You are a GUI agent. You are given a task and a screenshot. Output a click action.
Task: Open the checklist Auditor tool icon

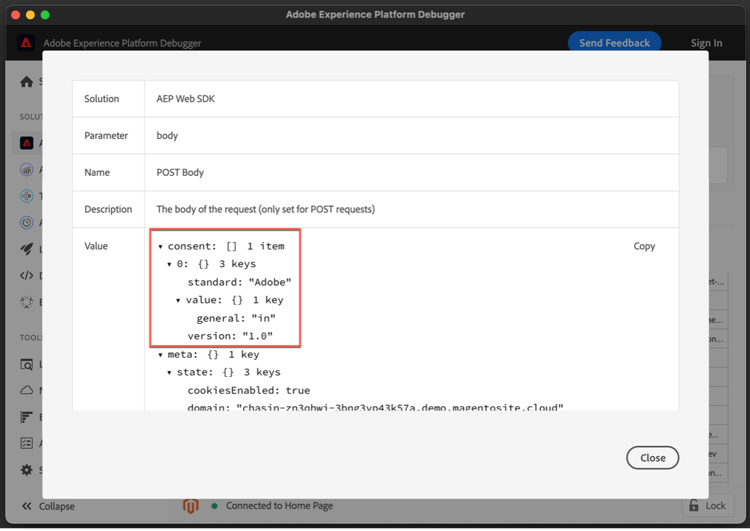point(26,443)
